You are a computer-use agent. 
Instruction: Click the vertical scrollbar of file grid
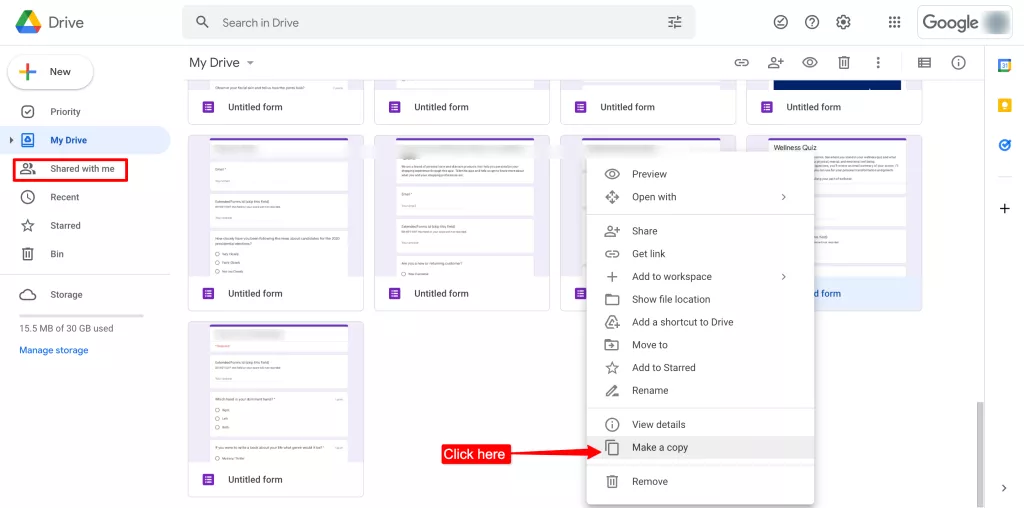(x=978, y=454)
